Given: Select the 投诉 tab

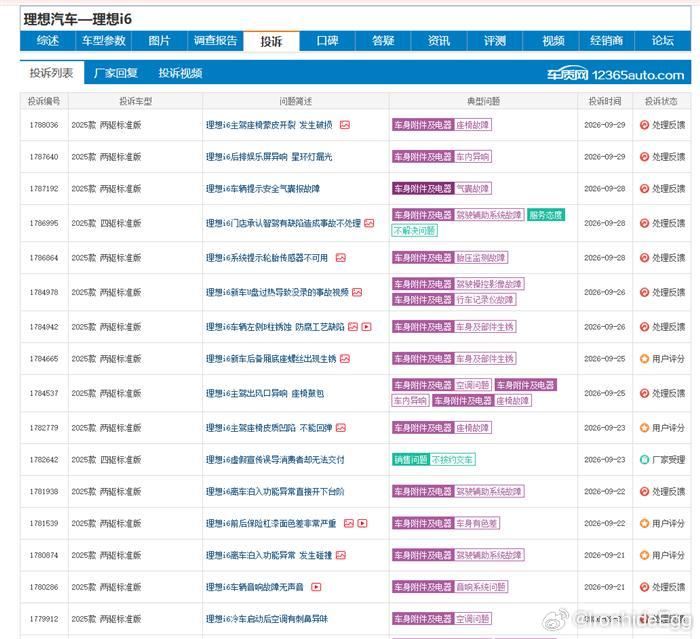Looking at the screenshot, I should coord(271,42).
